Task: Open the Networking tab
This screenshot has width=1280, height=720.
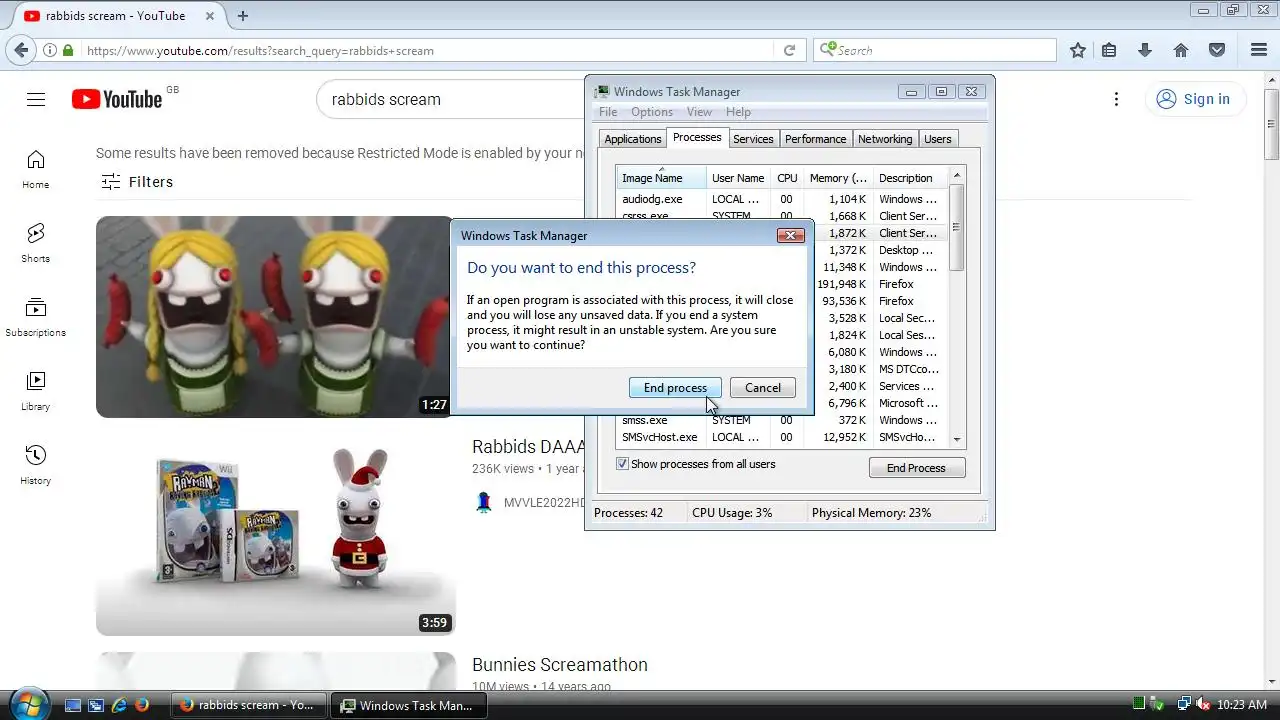Action: click(885, 139)
